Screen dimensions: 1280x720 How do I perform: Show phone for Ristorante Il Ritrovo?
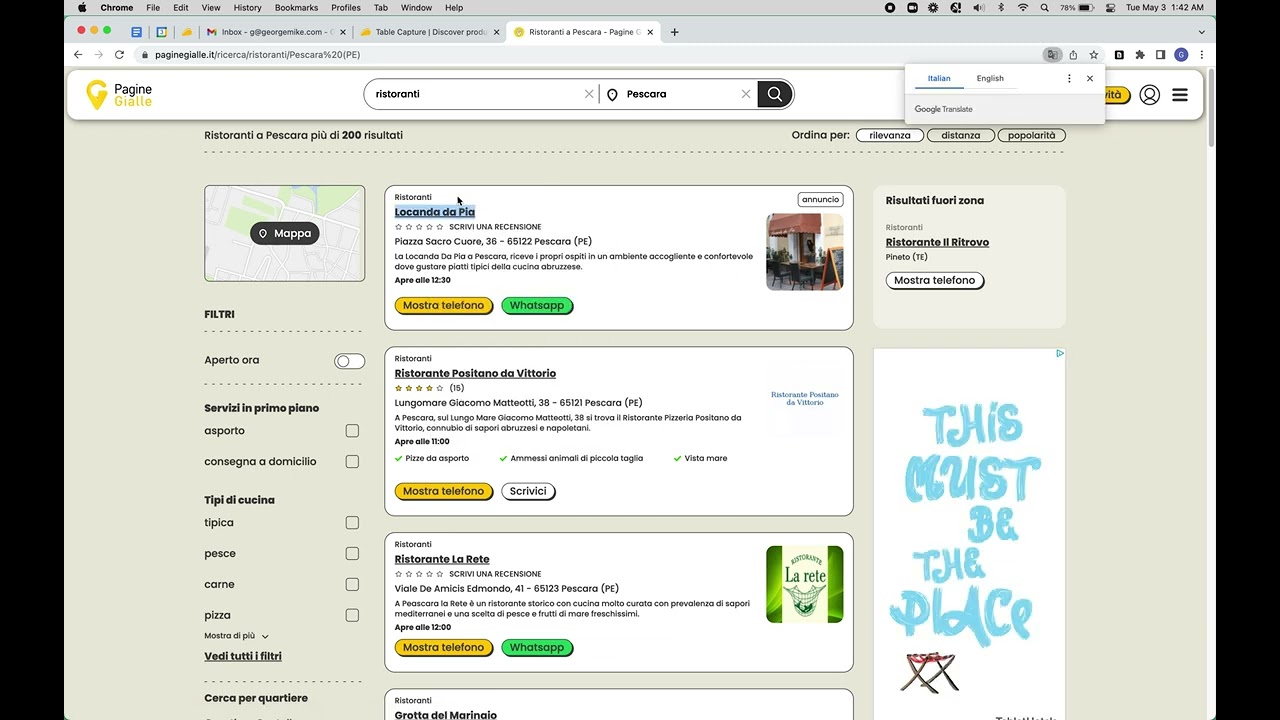(934, 281)
